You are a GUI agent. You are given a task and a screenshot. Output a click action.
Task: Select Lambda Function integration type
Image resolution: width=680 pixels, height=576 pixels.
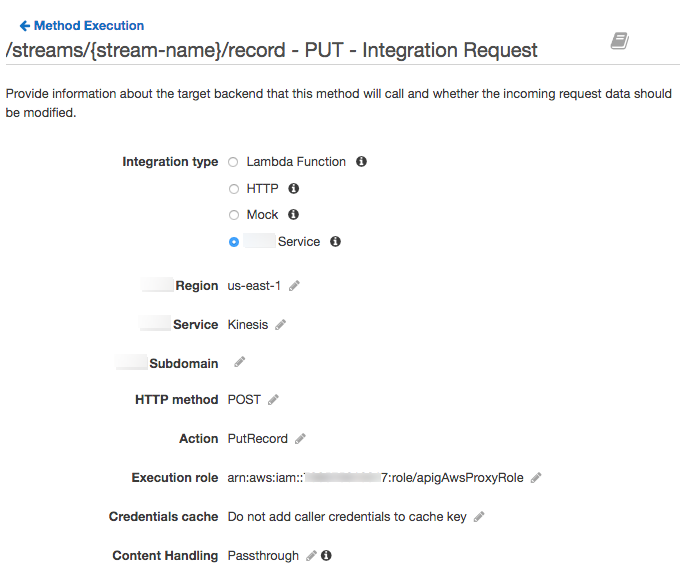click(234, 162)
